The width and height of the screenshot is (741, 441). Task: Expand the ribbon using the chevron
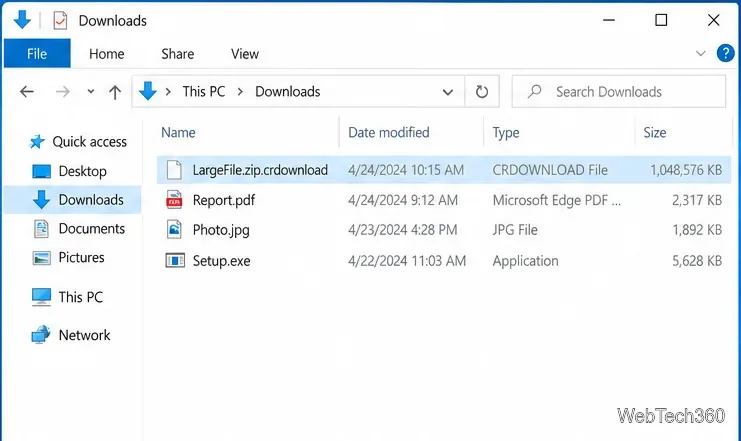[x=700, y=53]
